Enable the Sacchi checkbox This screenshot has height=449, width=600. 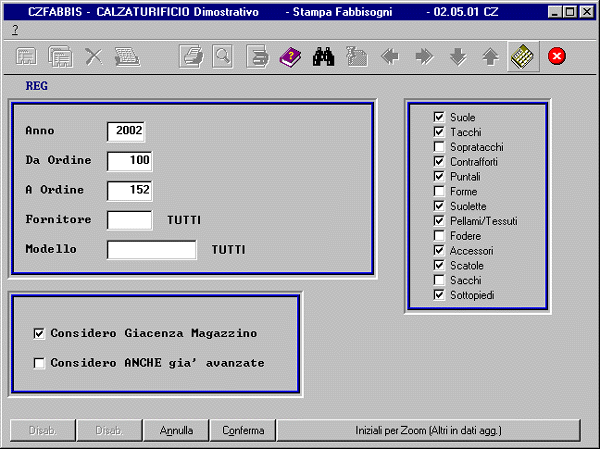click(439, 280)
